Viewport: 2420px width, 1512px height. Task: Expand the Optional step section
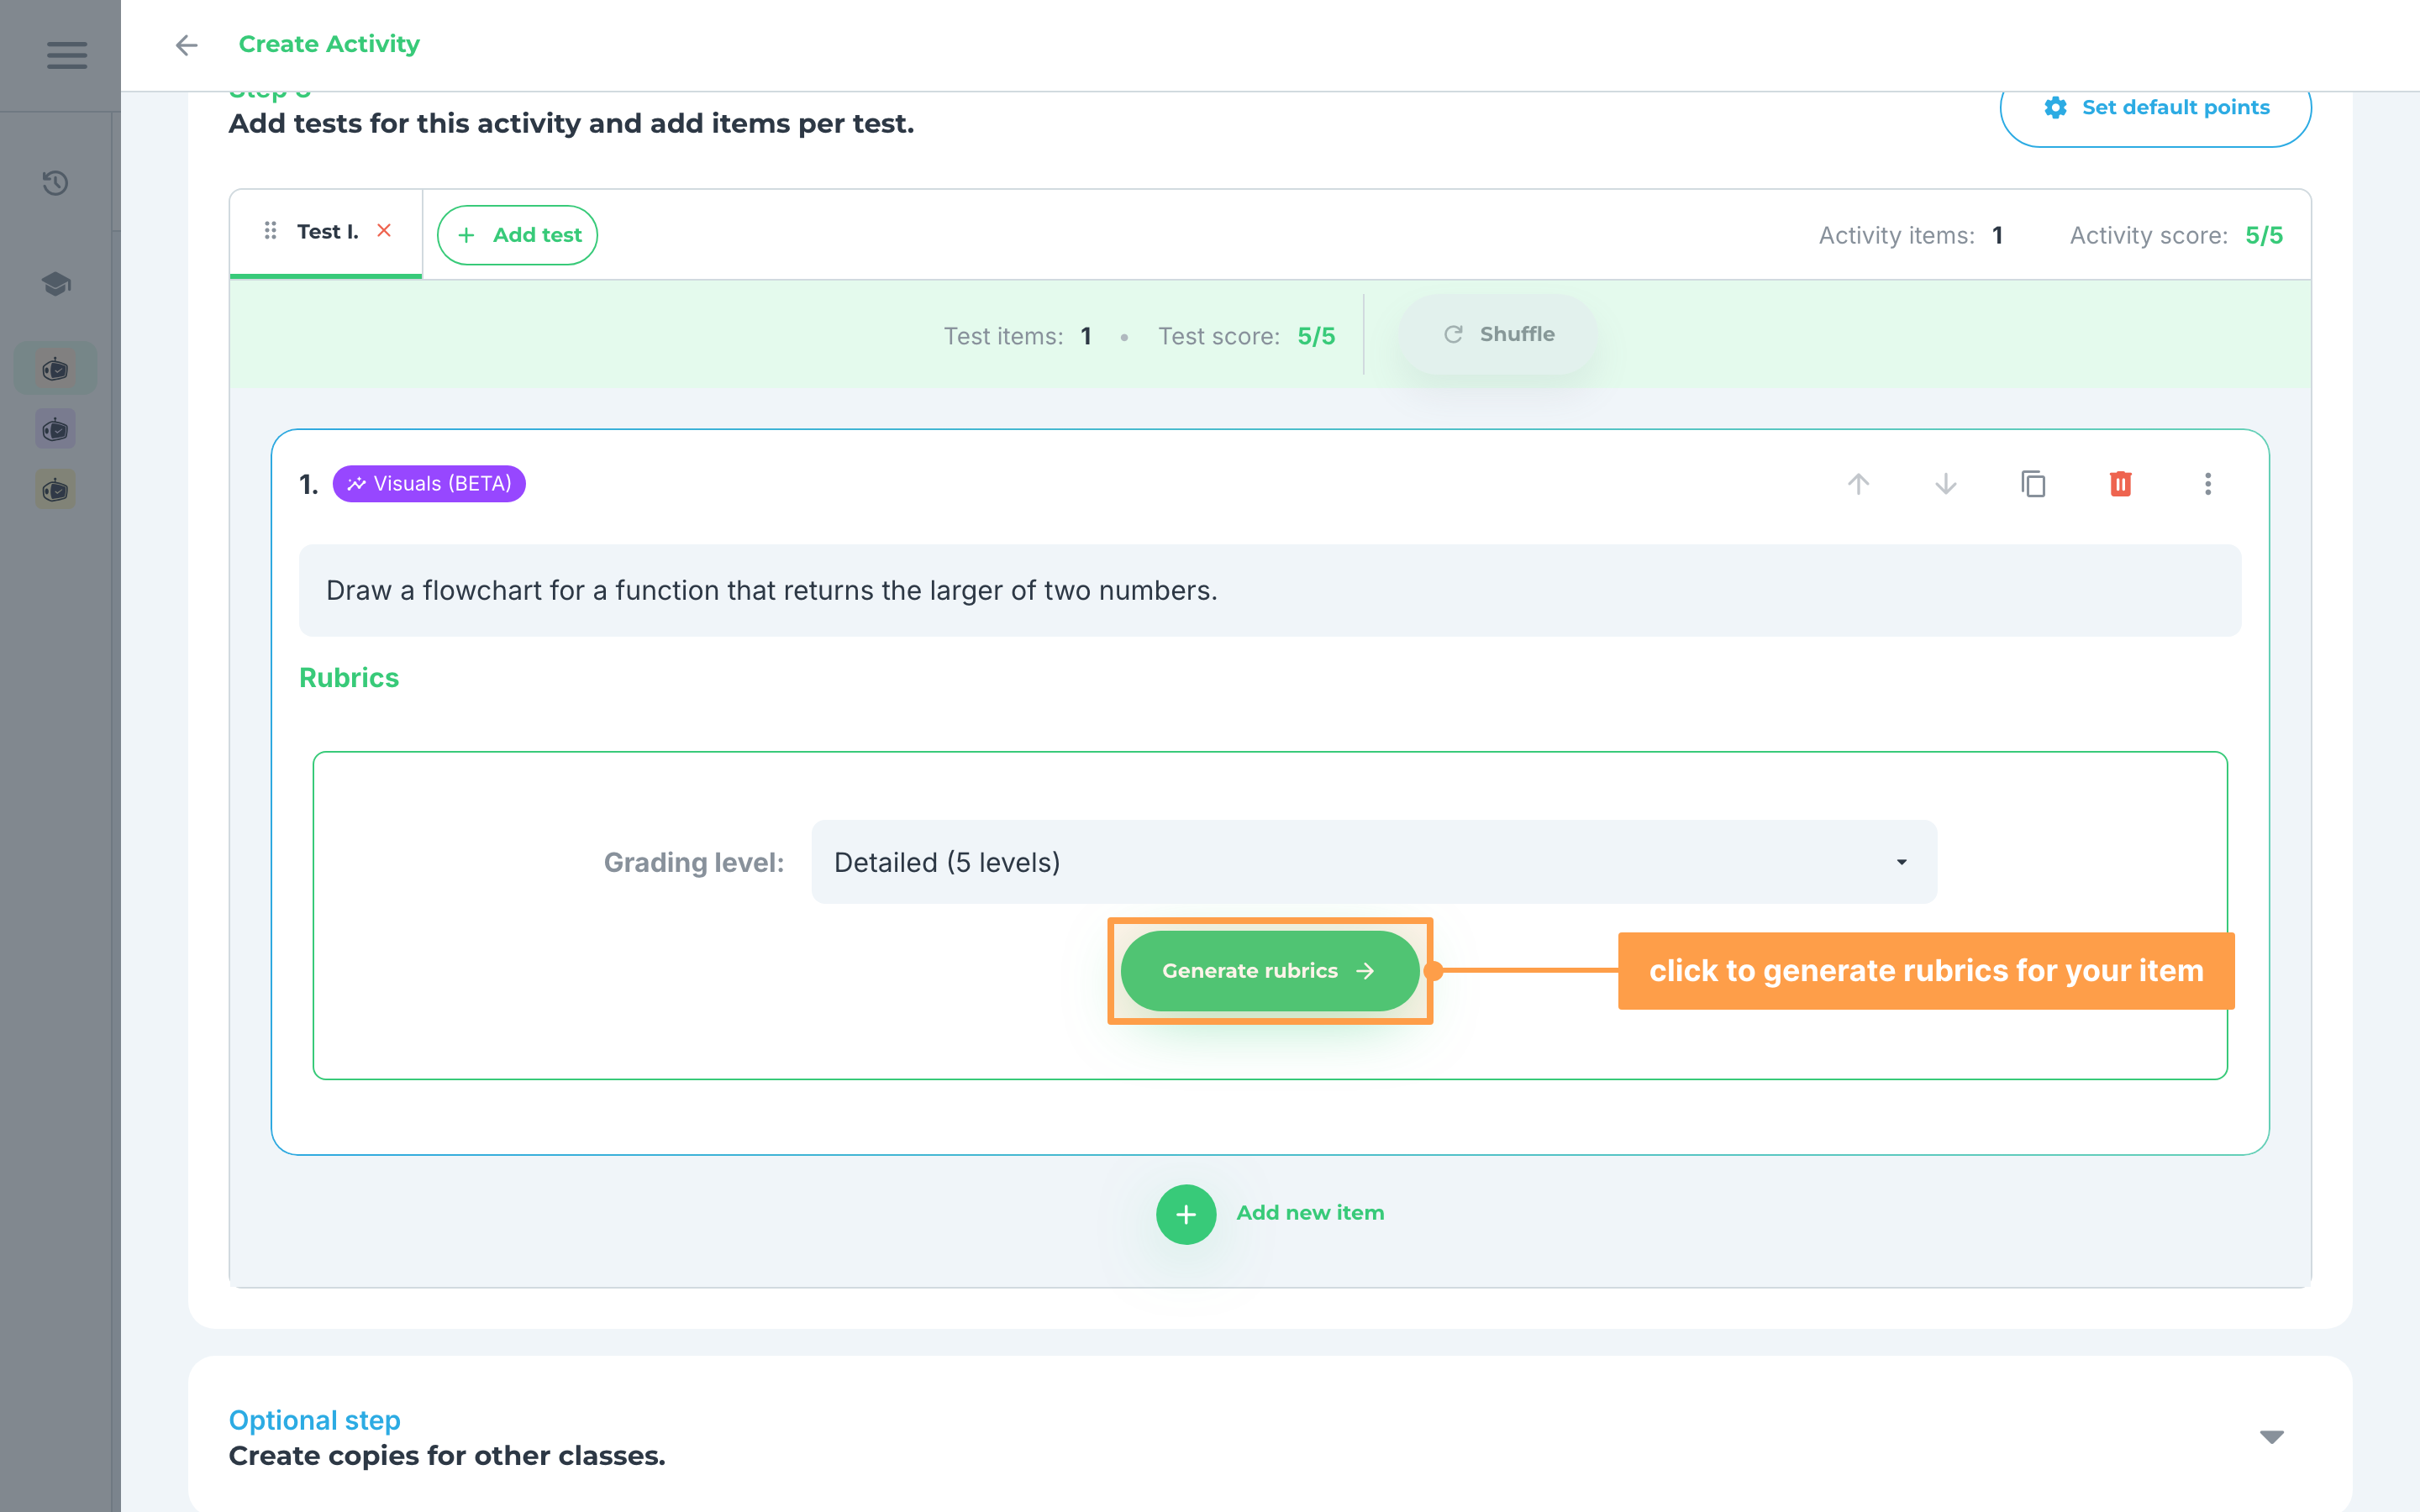(2272, 1437)
